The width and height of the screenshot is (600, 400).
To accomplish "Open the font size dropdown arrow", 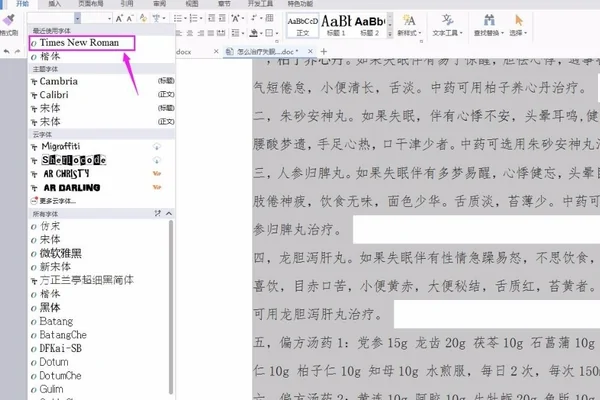I will 109,18.
